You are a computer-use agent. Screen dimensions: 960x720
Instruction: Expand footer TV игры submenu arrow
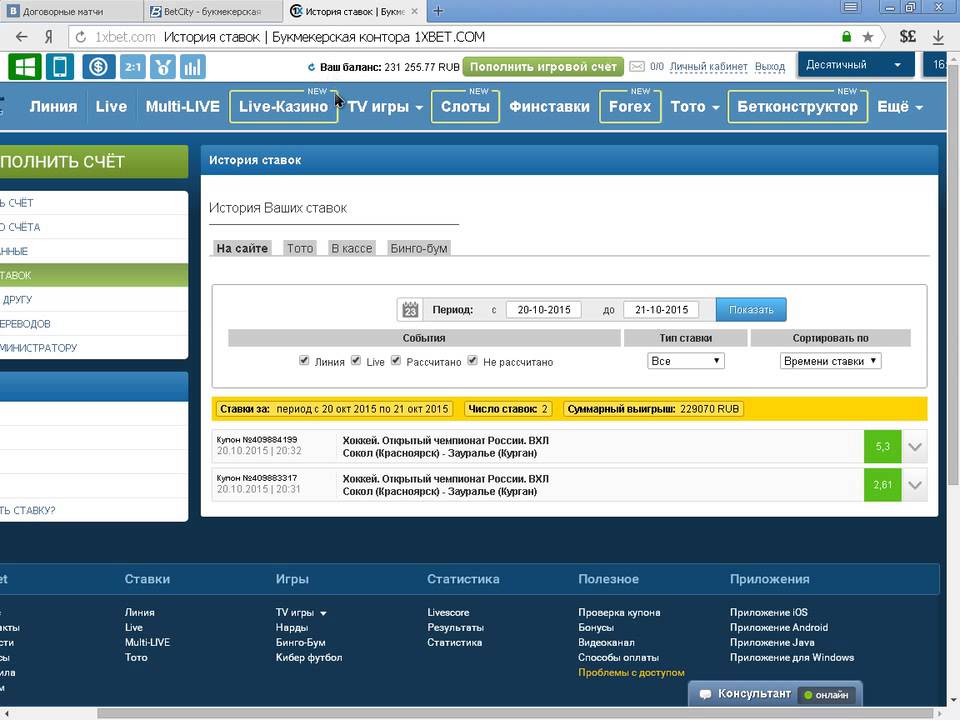pyautogui.click(x=323, y=613)
